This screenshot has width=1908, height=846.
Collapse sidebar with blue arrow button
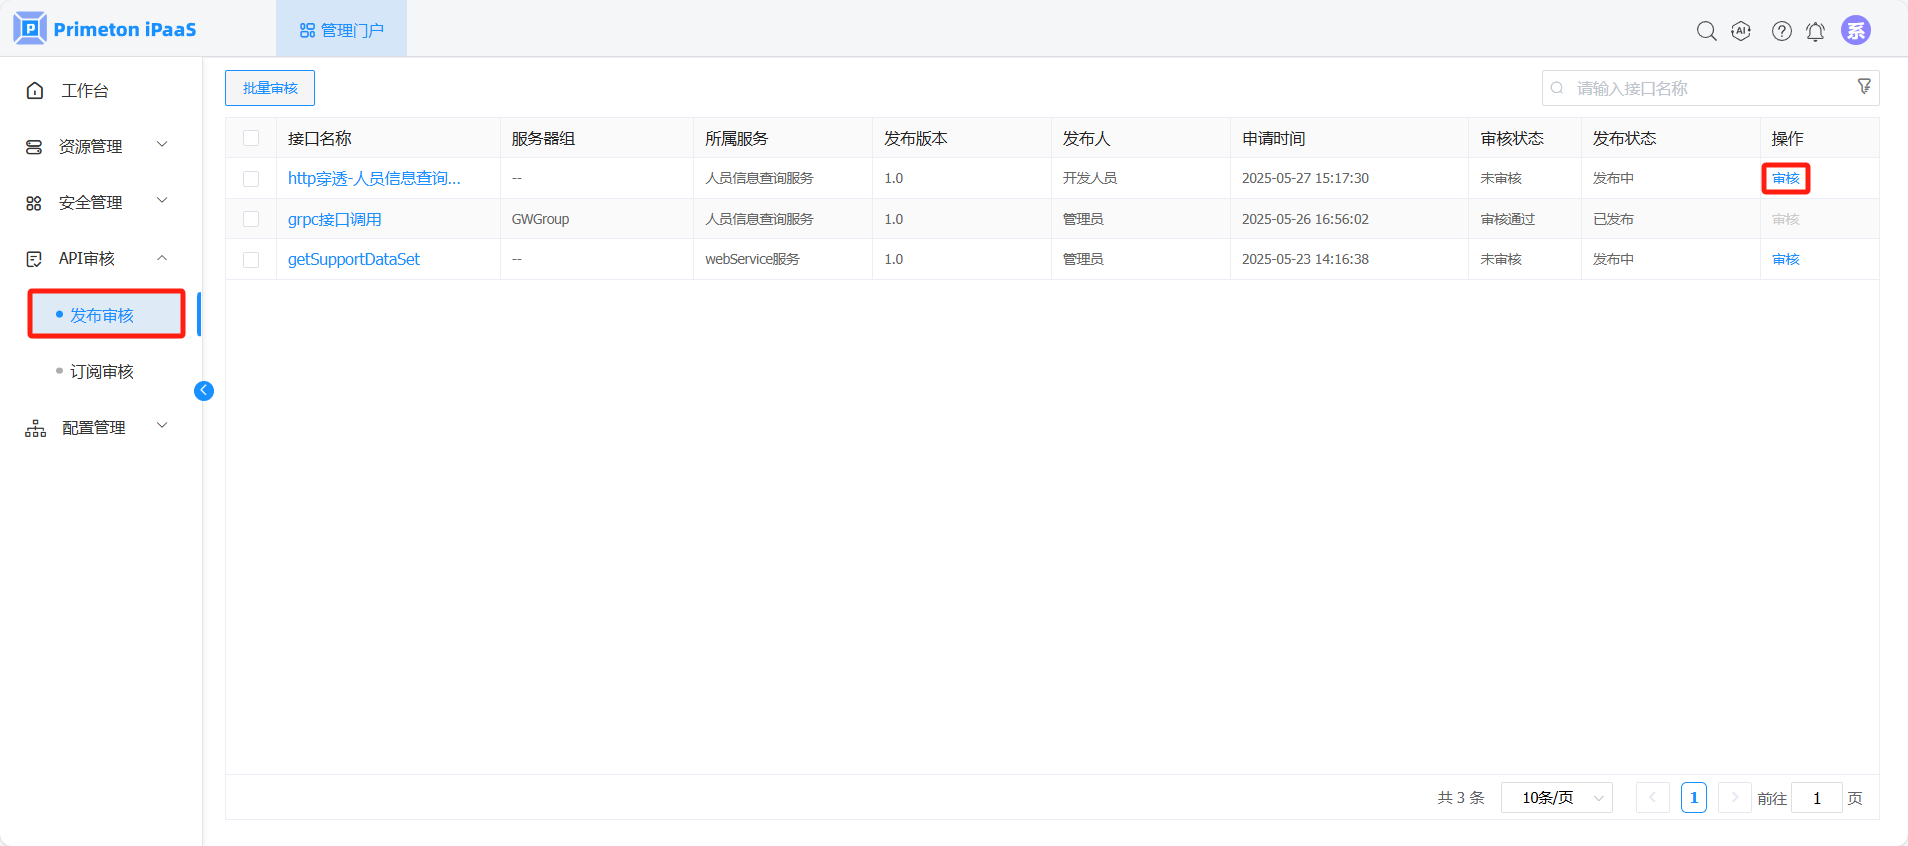pos(204,391)
